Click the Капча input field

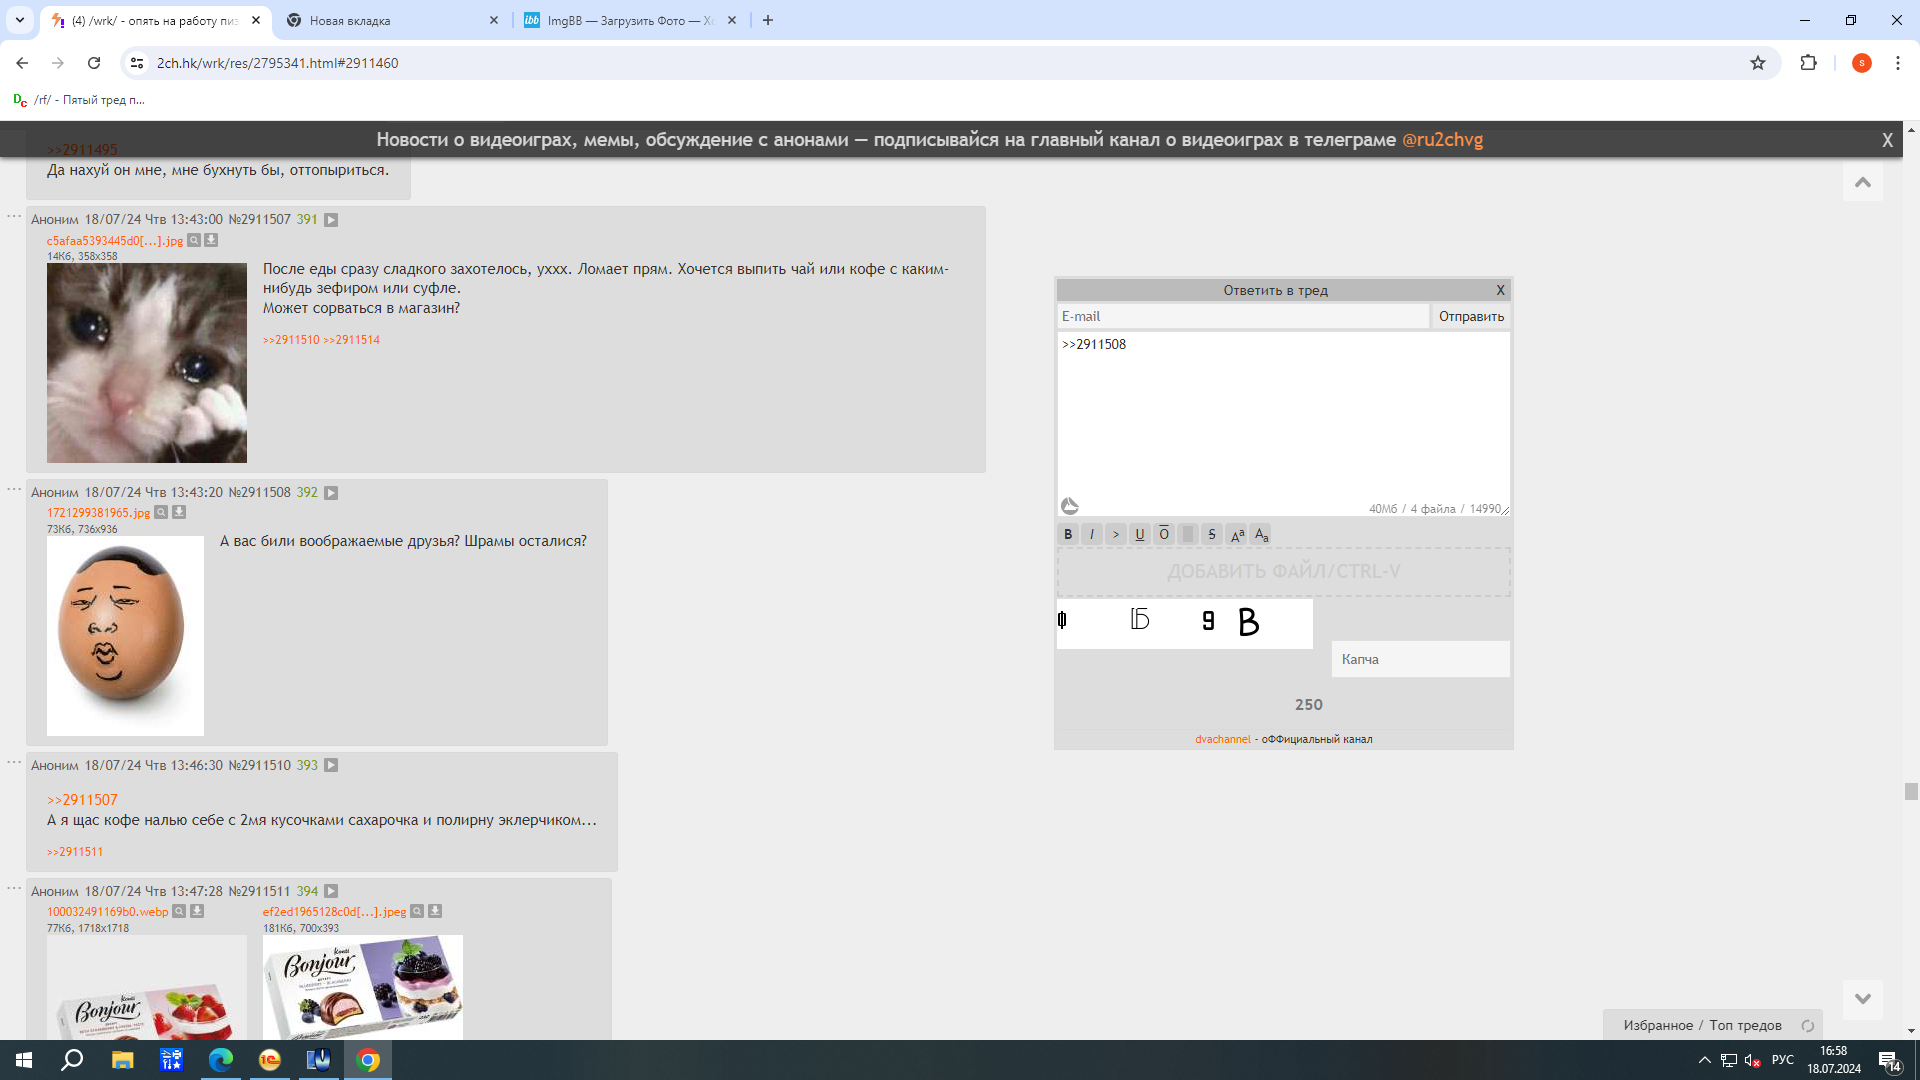[1420, 659]
